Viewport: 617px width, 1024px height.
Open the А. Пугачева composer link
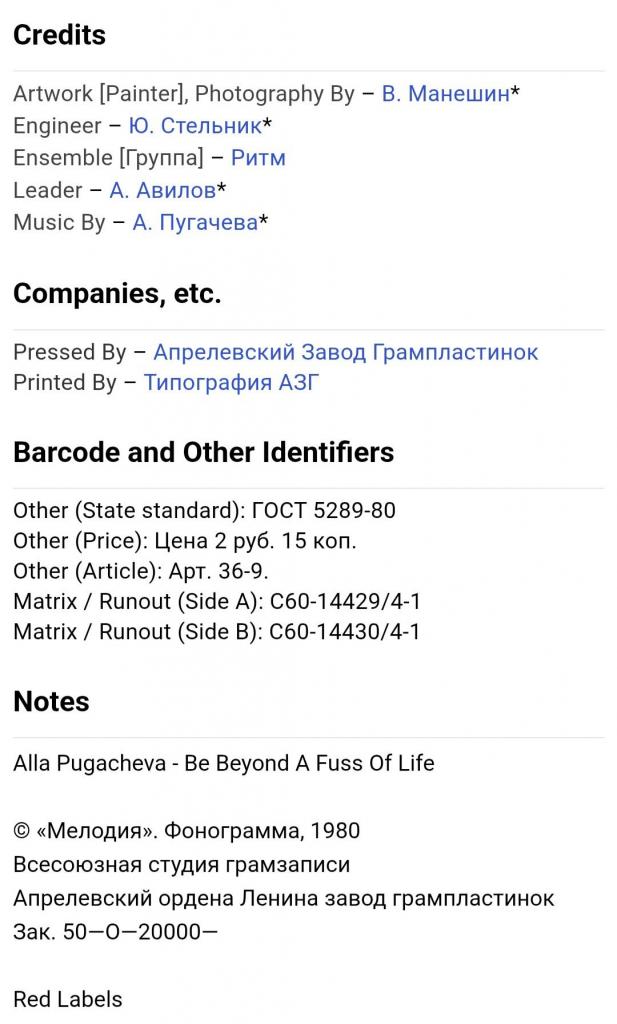click(x=195, y=222)
